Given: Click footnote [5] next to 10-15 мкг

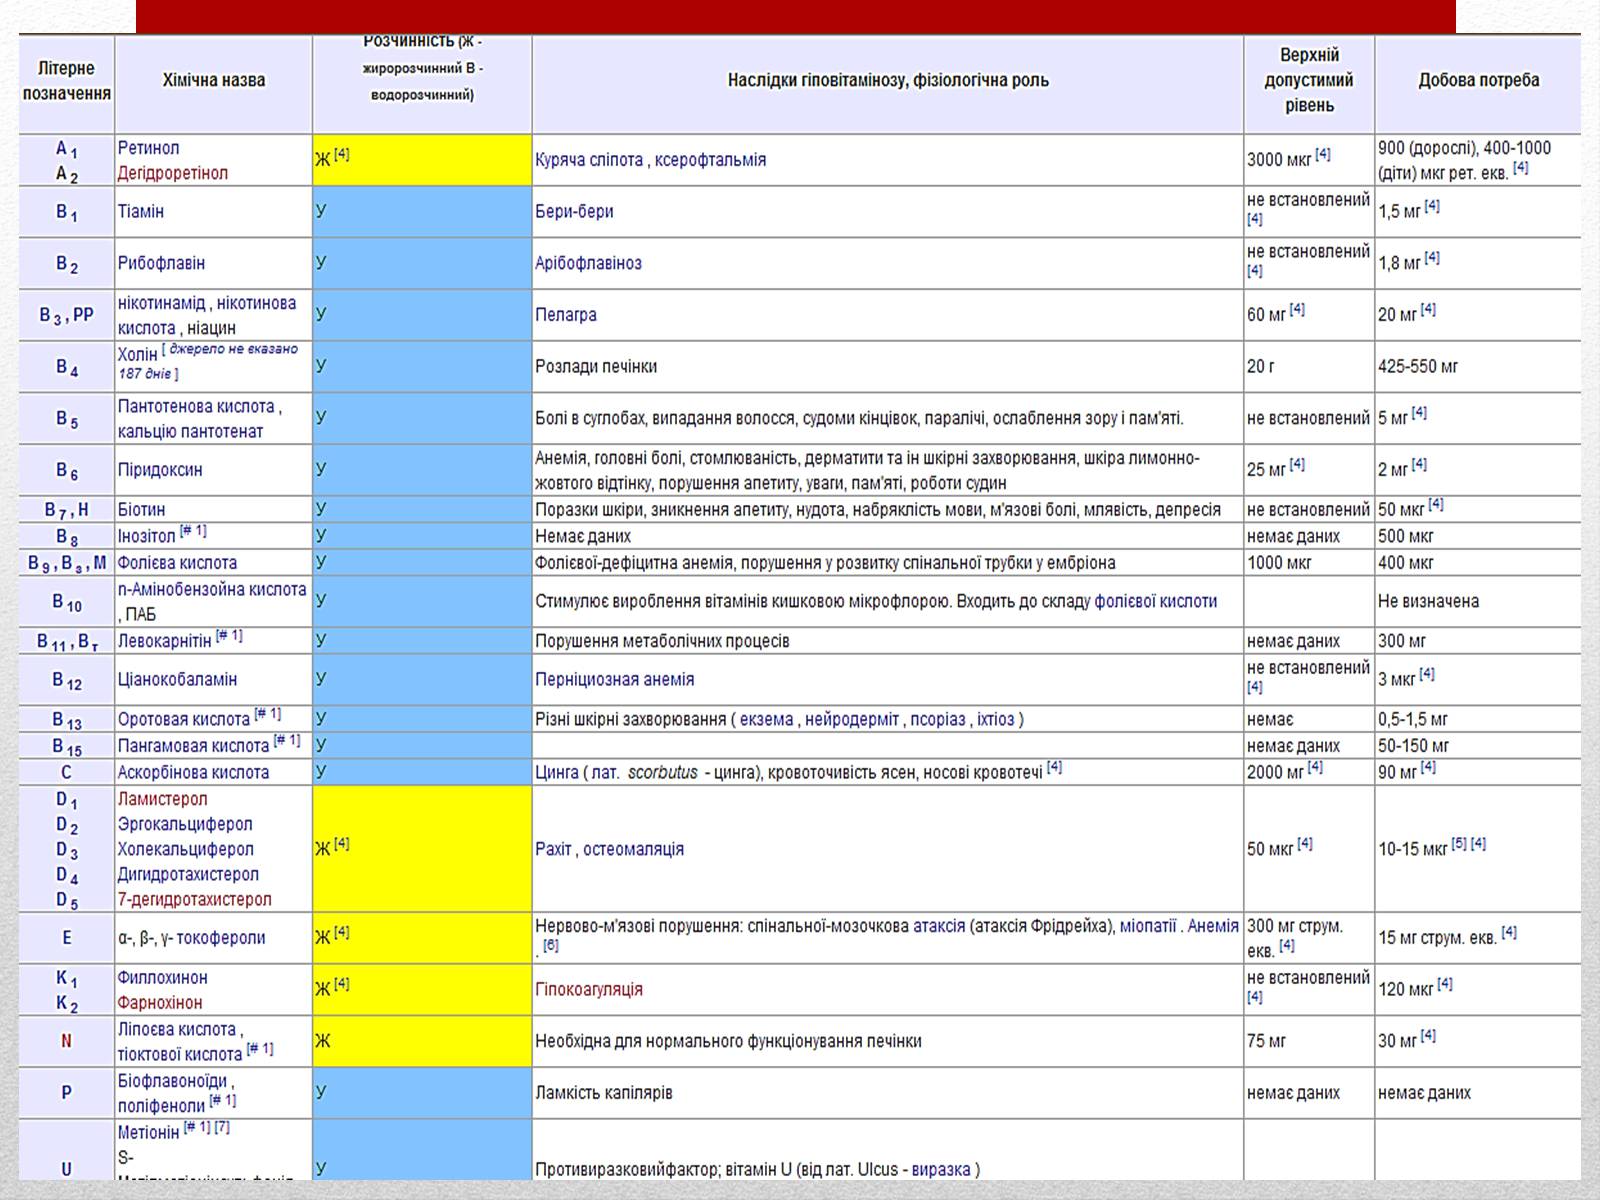Looking at the screenshot, I should 1459,844.
